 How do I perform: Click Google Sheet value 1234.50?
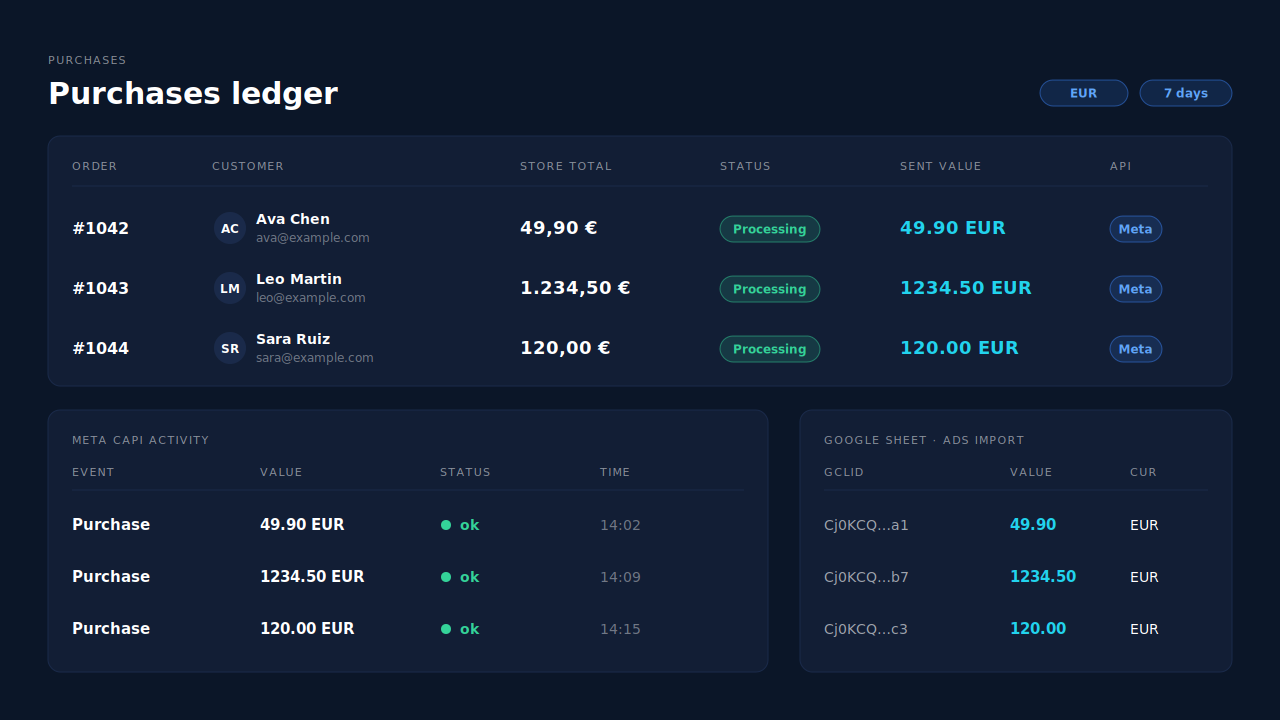[1043, 577]
